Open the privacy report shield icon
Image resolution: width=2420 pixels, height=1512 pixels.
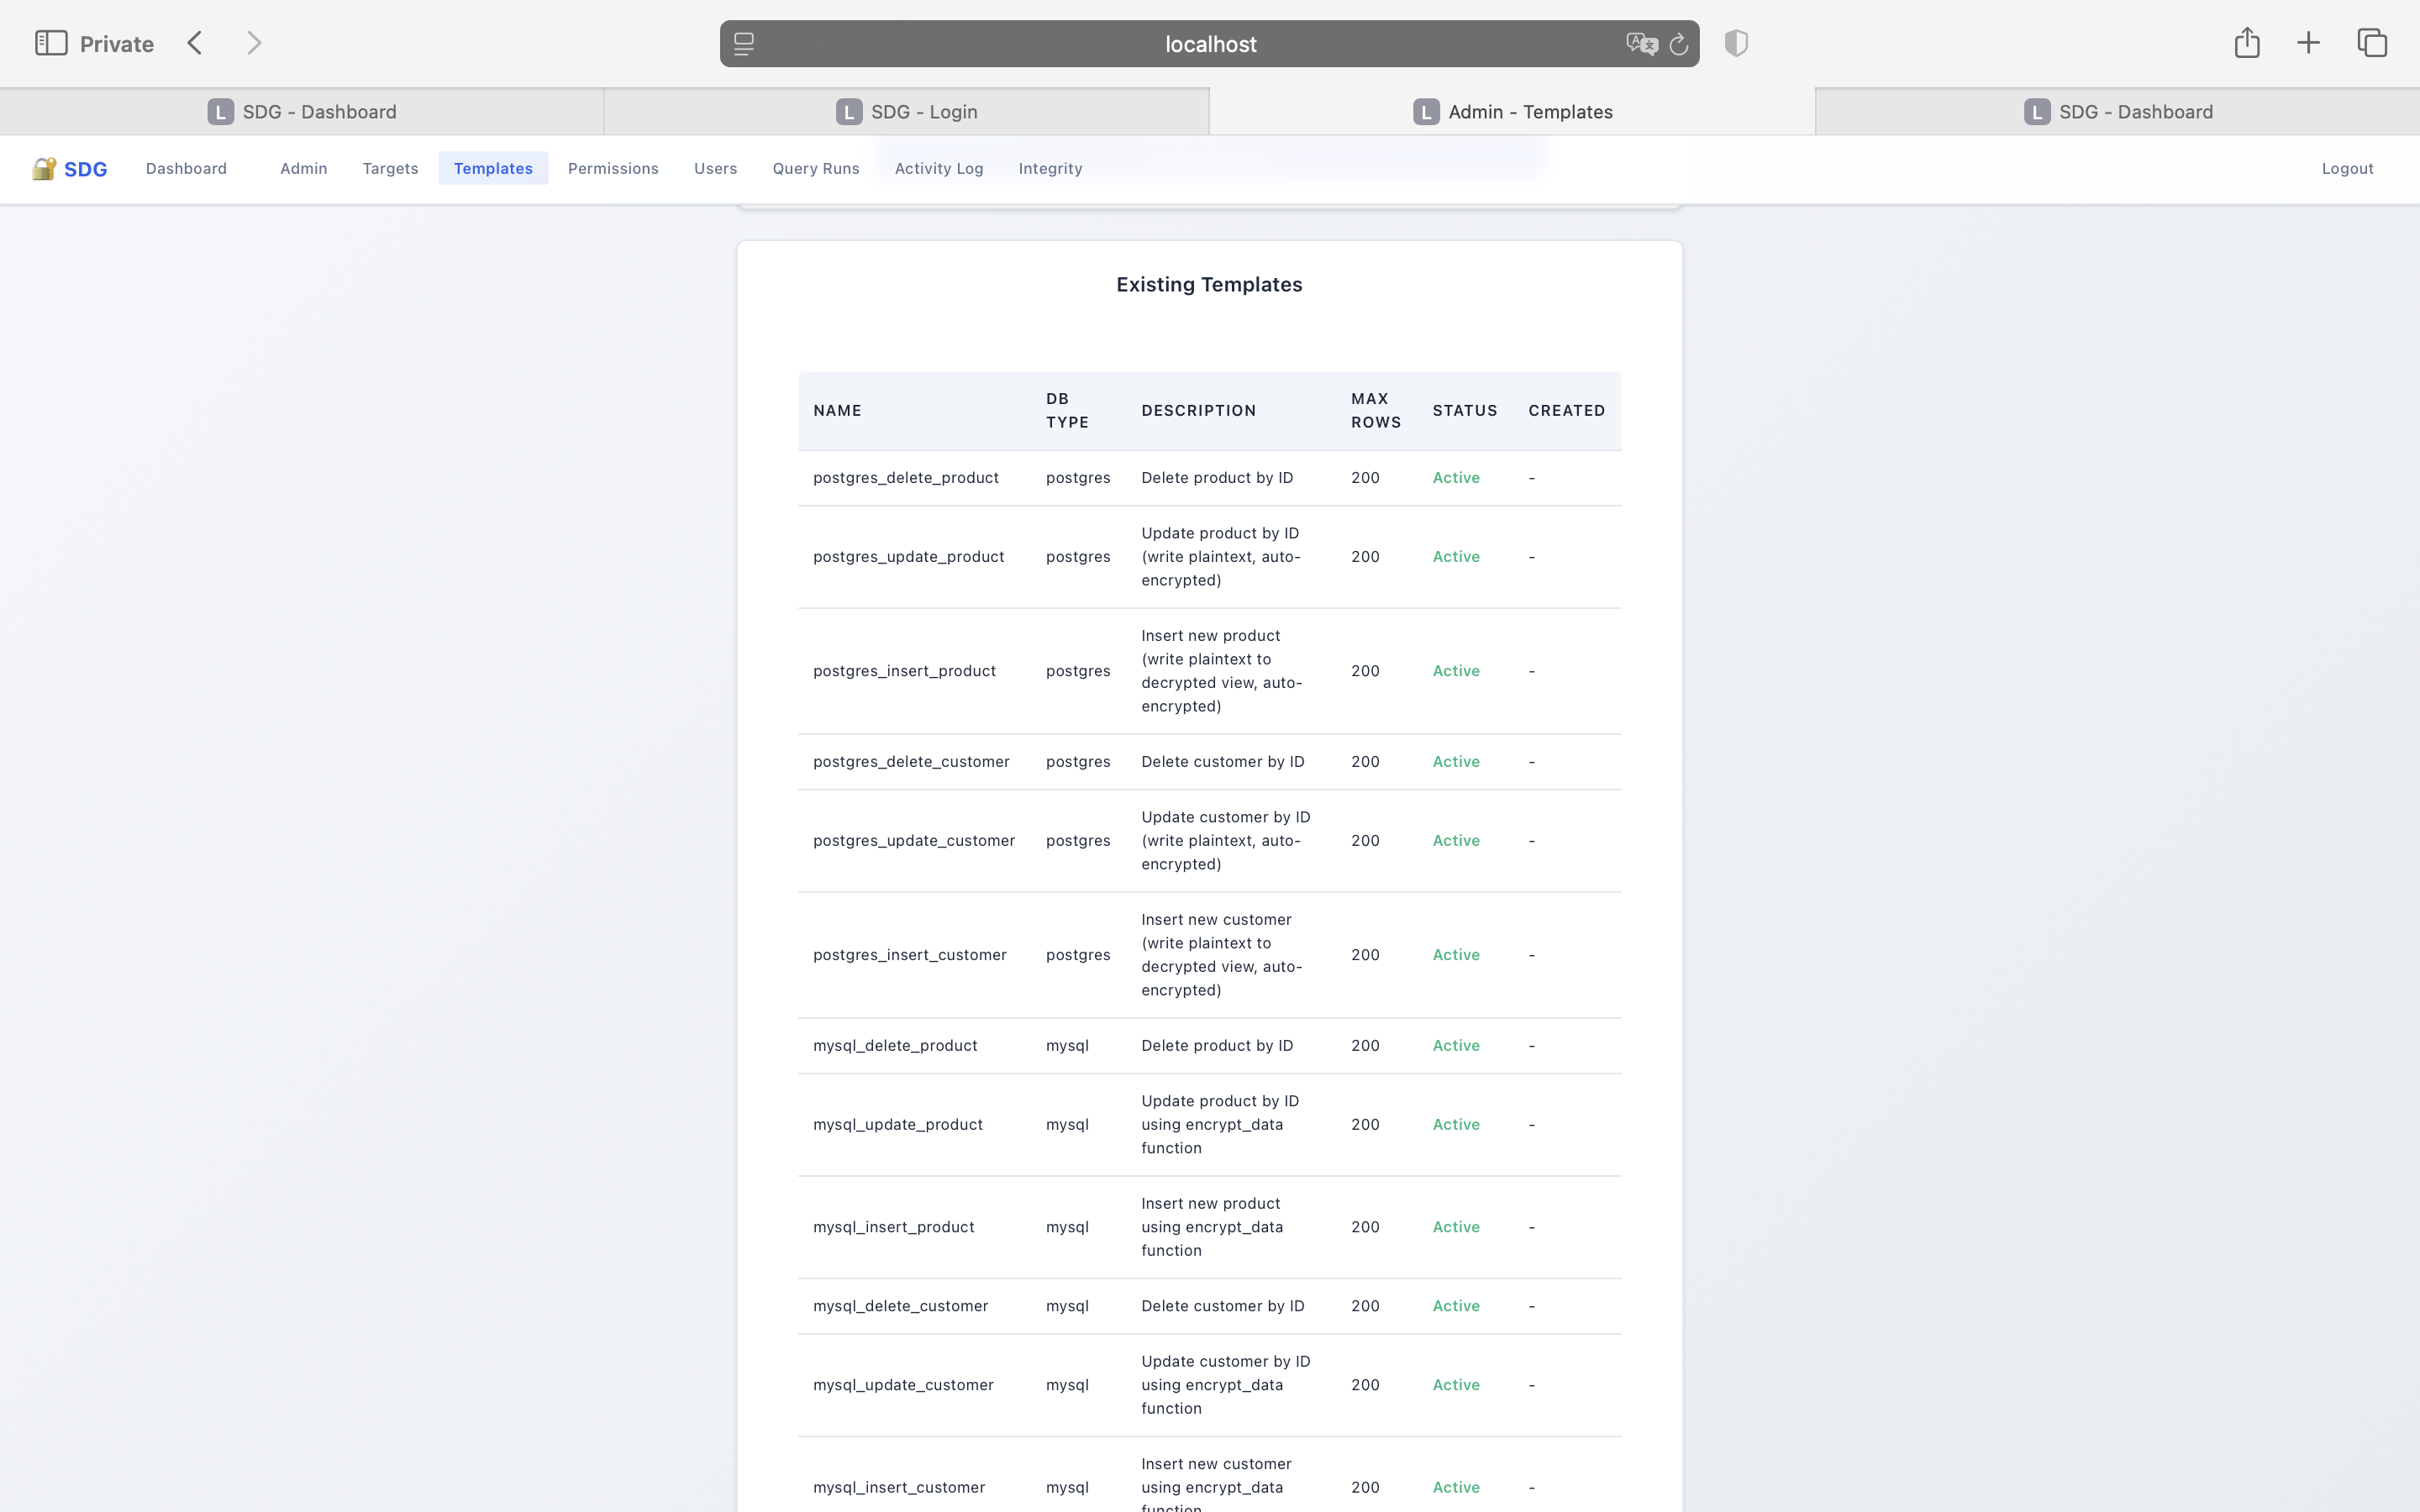pos(1736,43)
